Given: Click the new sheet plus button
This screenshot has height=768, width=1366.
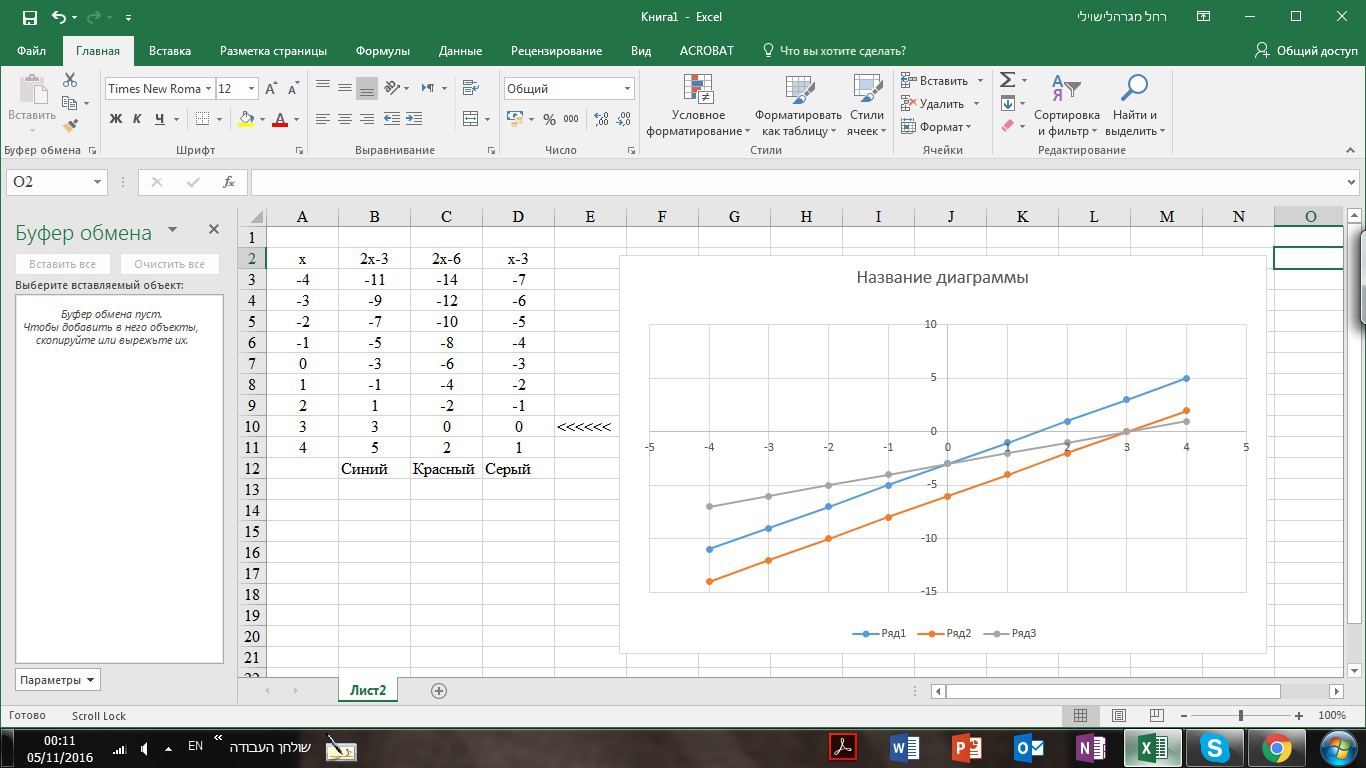Looking at the screenshot, I should coord(438,690).
